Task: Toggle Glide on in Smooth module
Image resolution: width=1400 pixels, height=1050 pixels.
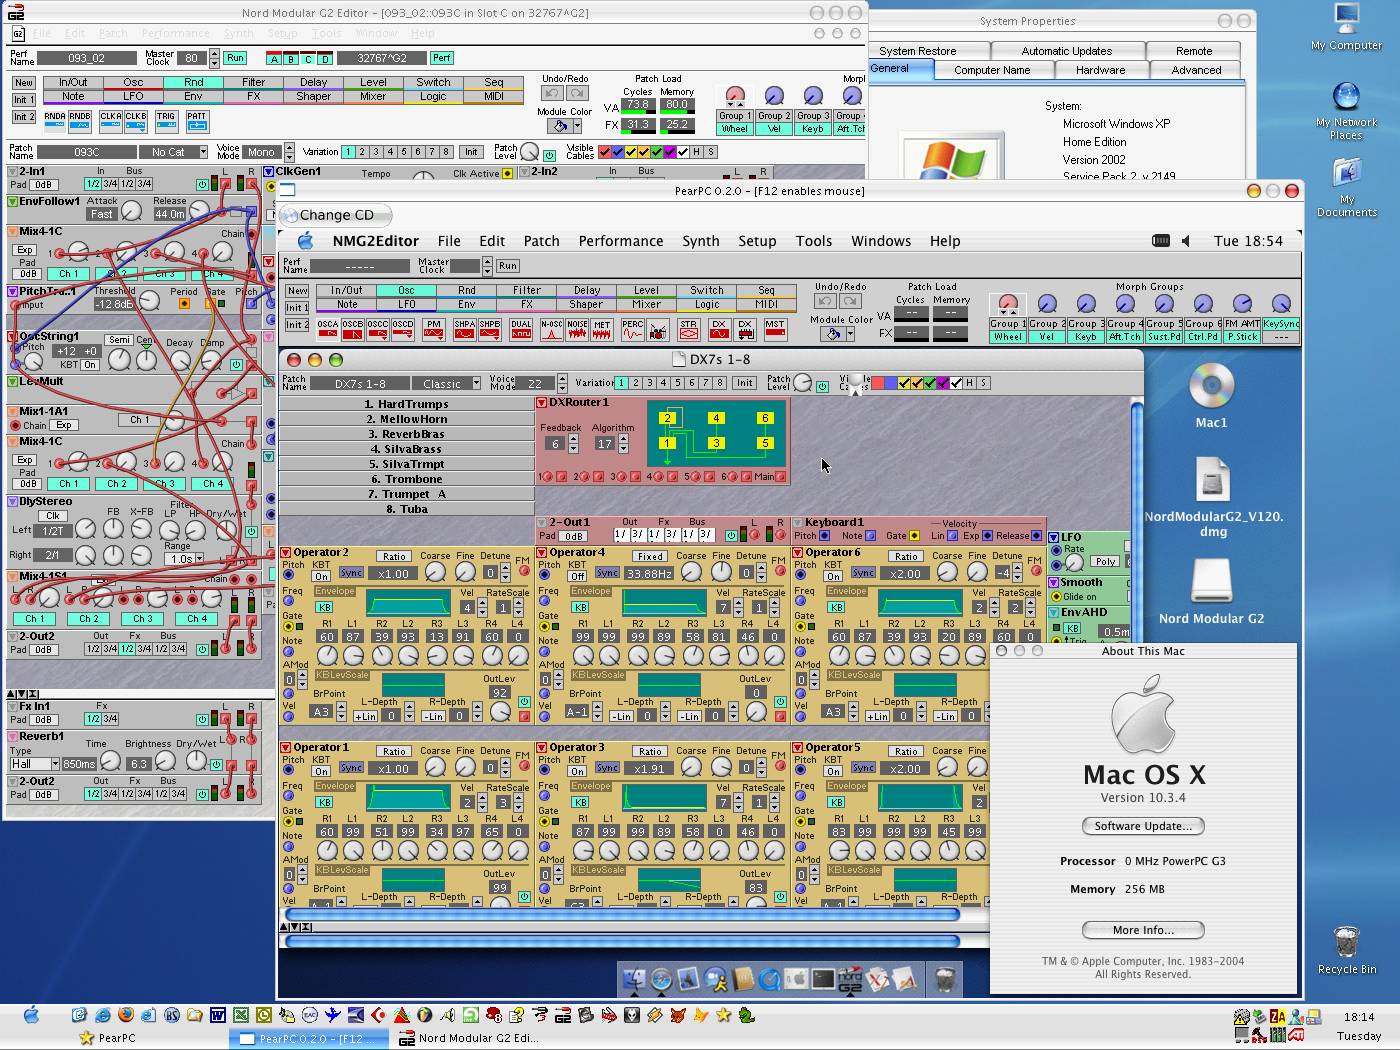Action: tap(1055, 597)
